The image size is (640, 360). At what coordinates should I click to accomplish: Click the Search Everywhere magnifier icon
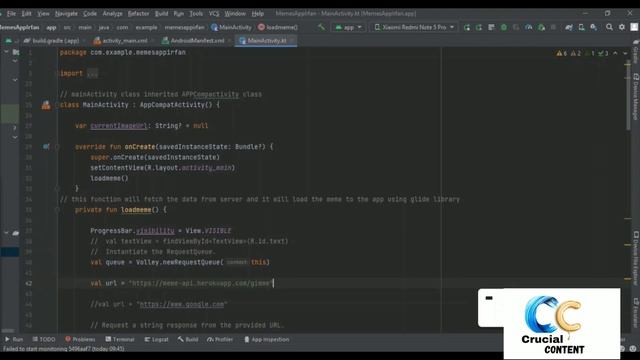pyautogui.click(x=609, y=27)
